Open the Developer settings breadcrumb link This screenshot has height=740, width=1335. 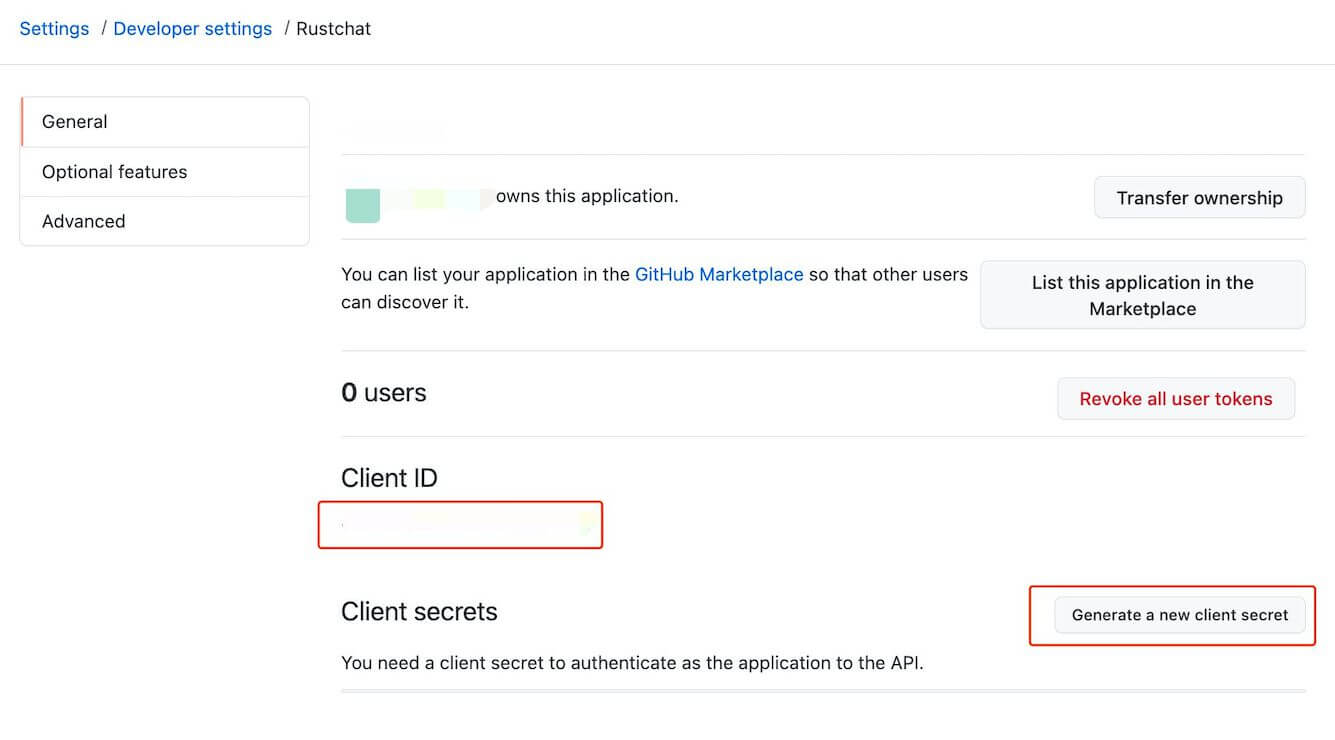tap(192, 29)
